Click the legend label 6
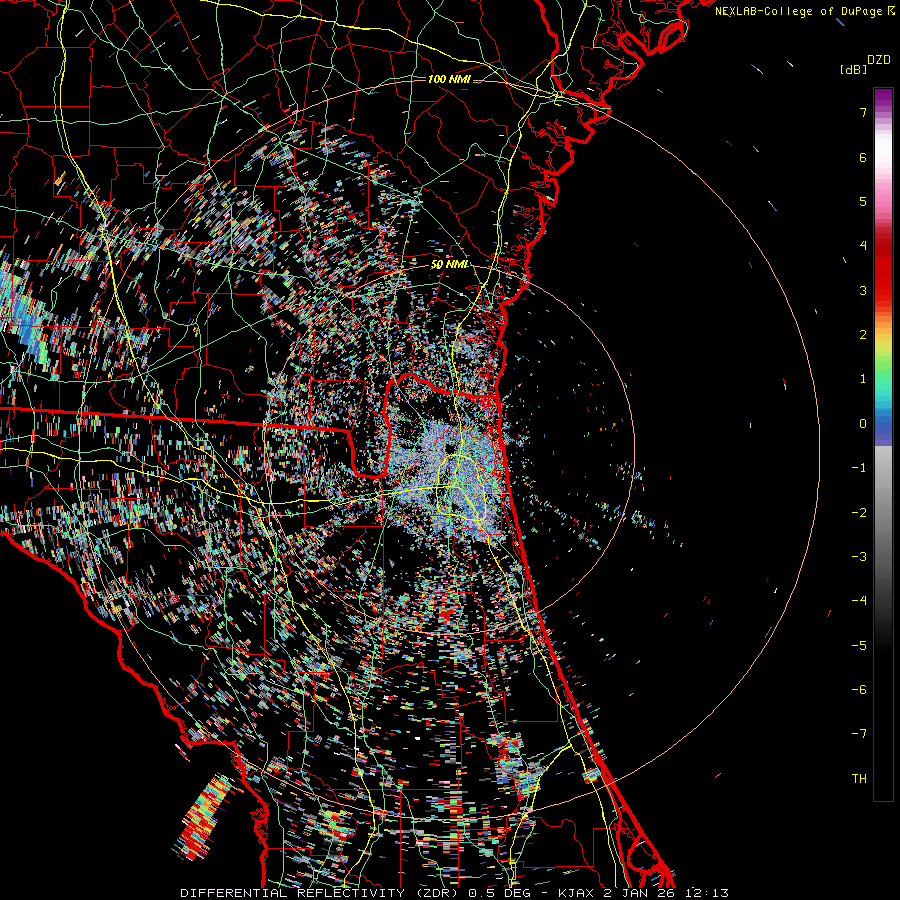This screenshot has height=900, width=900. click(863, 157)
